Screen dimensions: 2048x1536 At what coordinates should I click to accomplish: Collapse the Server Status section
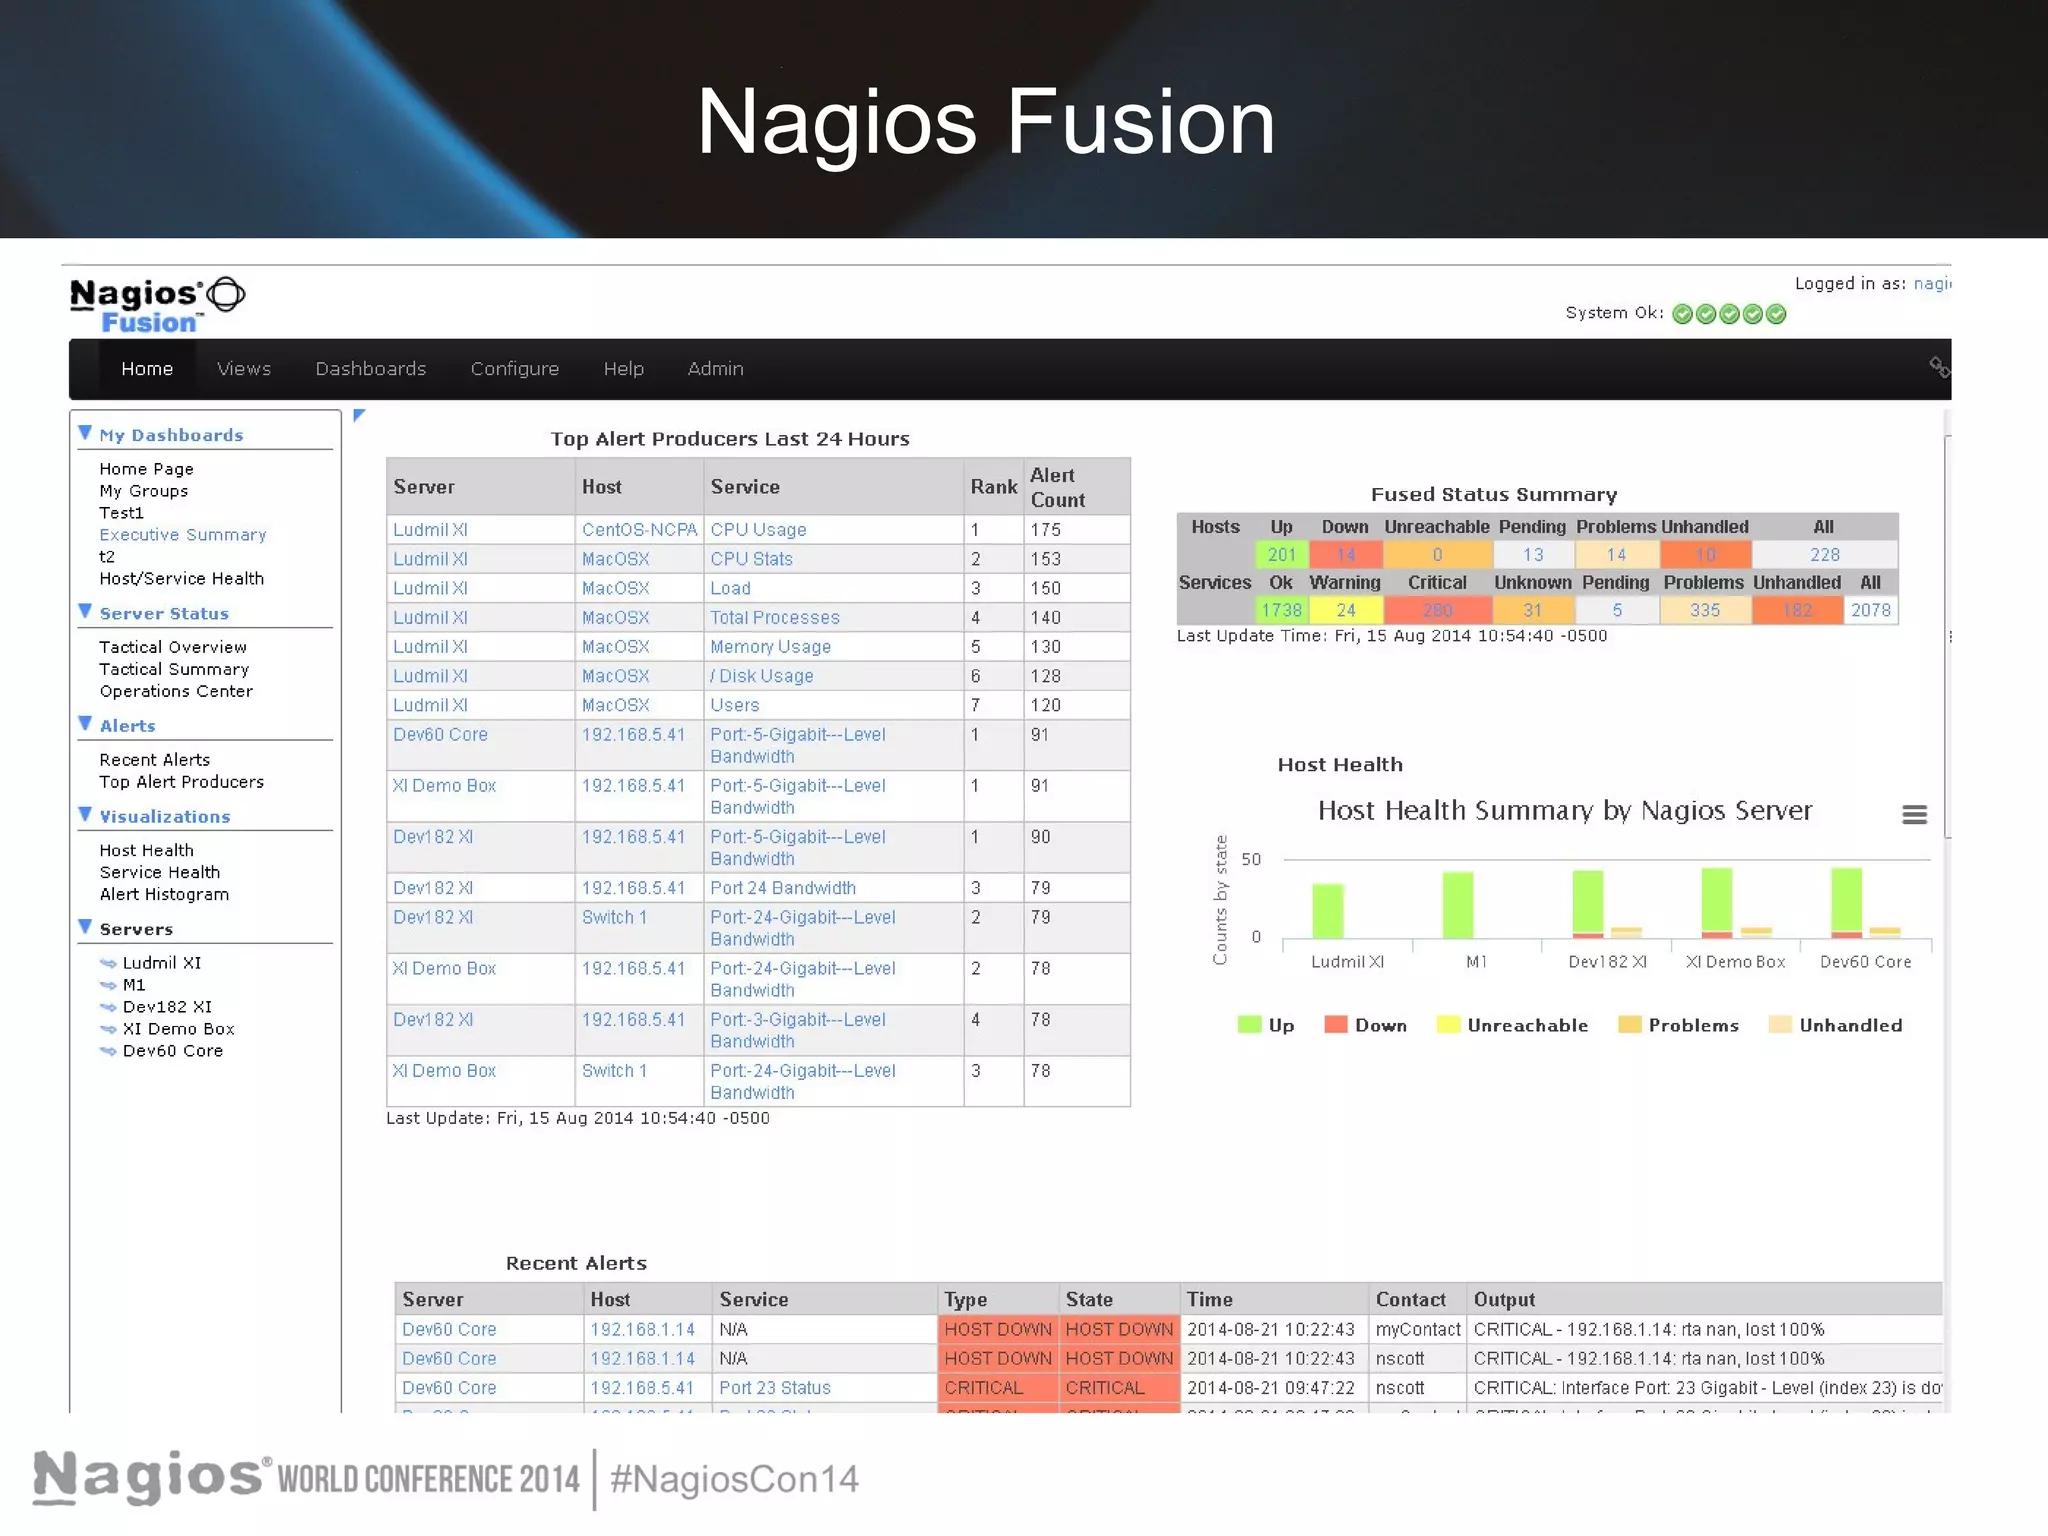point(85,611)
